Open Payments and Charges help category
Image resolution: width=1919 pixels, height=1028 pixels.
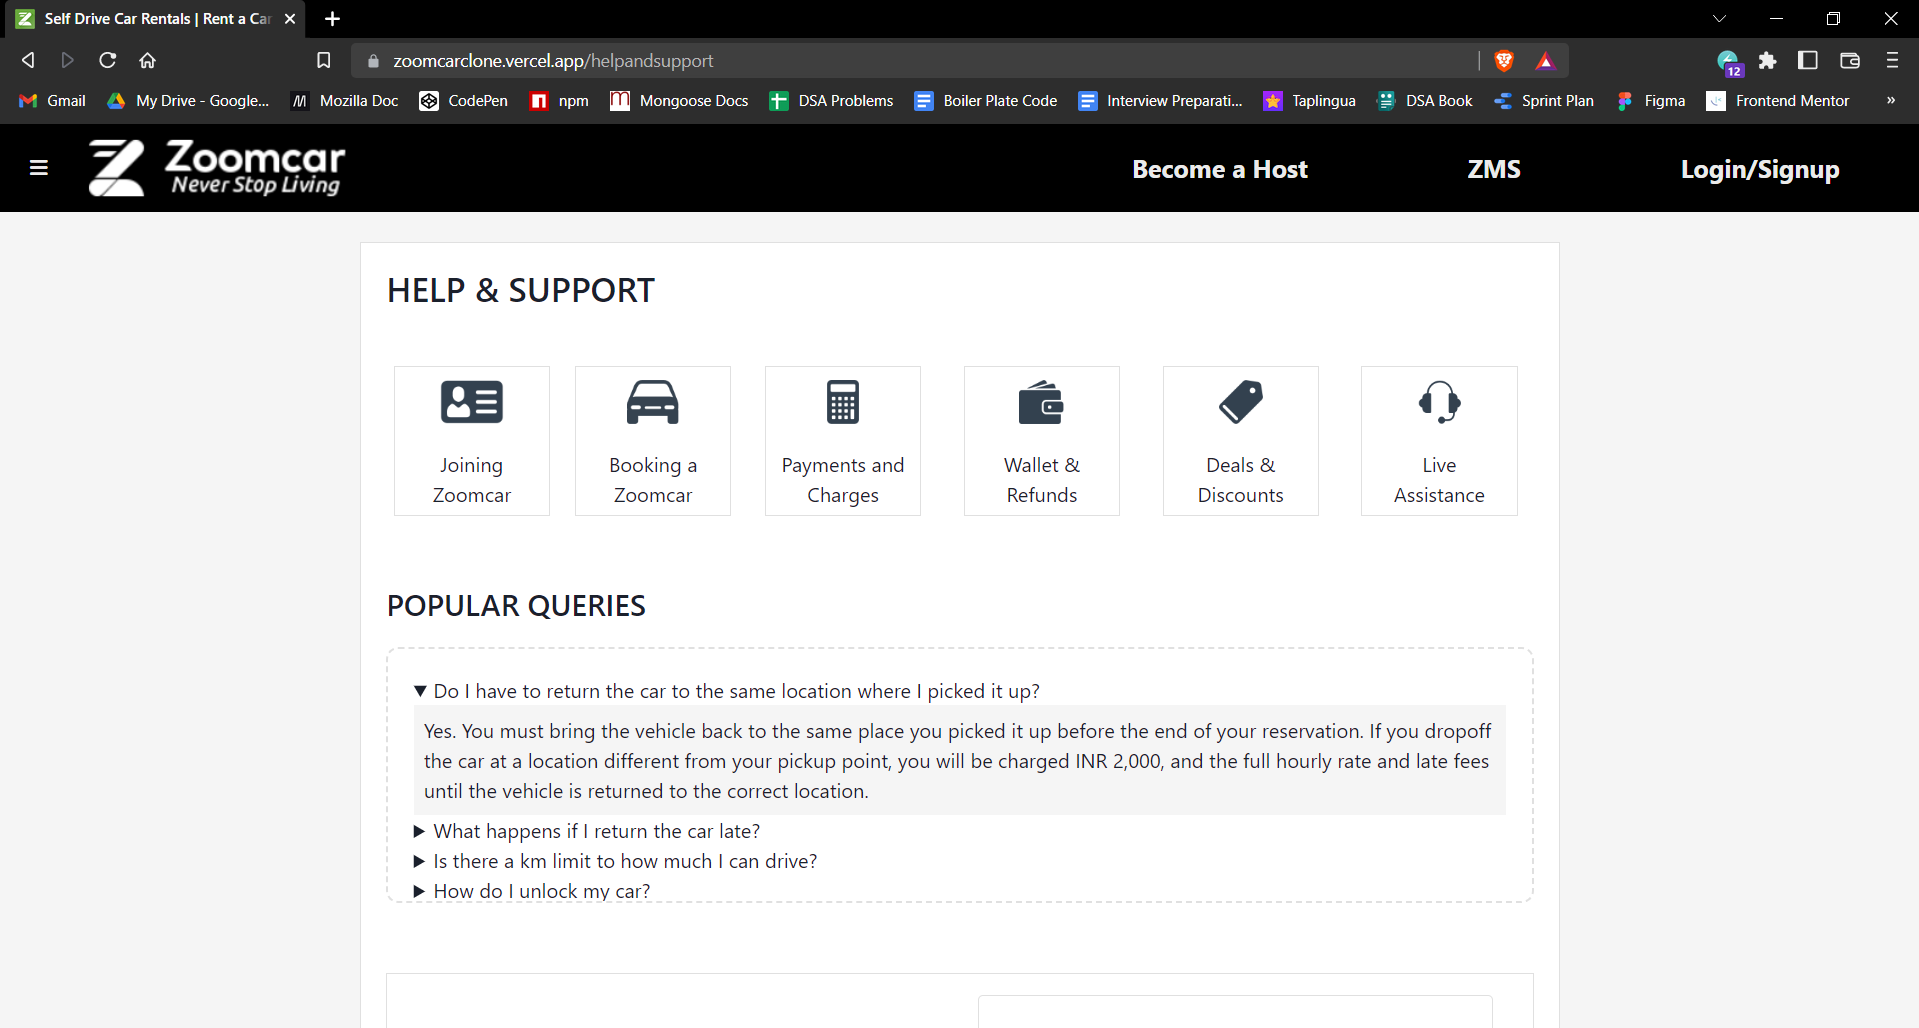[x=843, y=441]
